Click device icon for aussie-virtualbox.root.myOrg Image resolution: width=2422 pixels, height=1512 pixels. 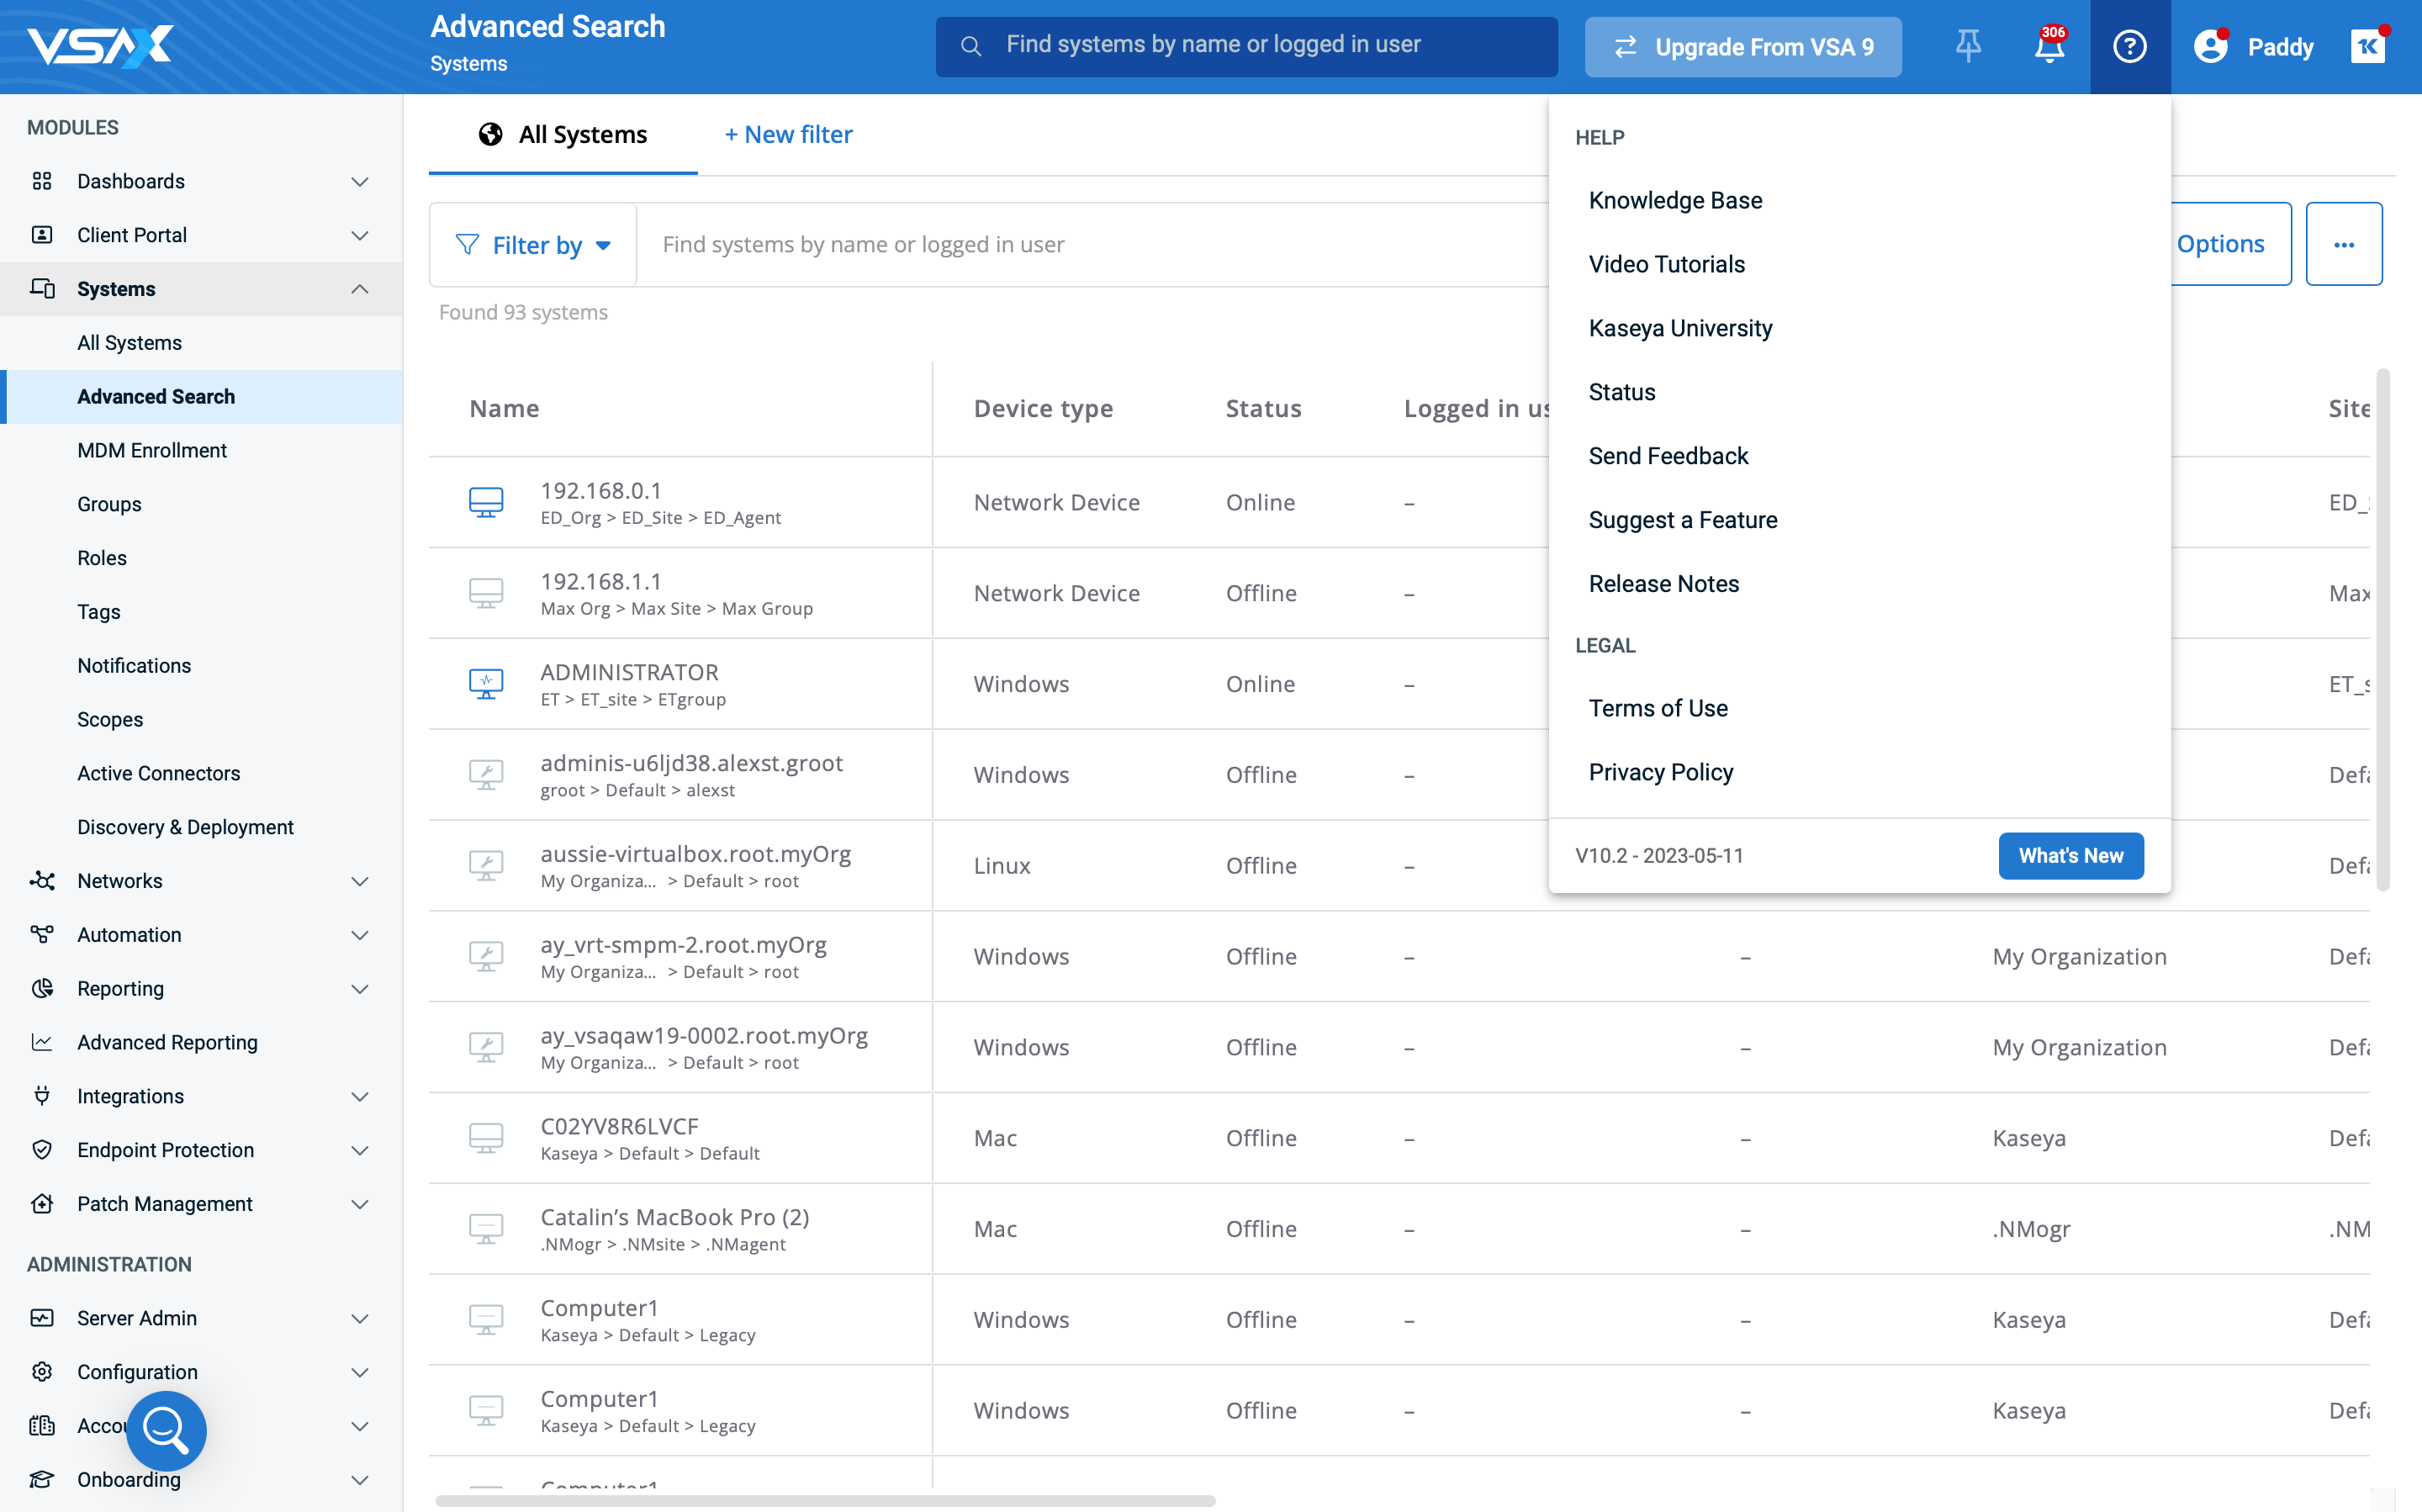(x=486, y=866)
